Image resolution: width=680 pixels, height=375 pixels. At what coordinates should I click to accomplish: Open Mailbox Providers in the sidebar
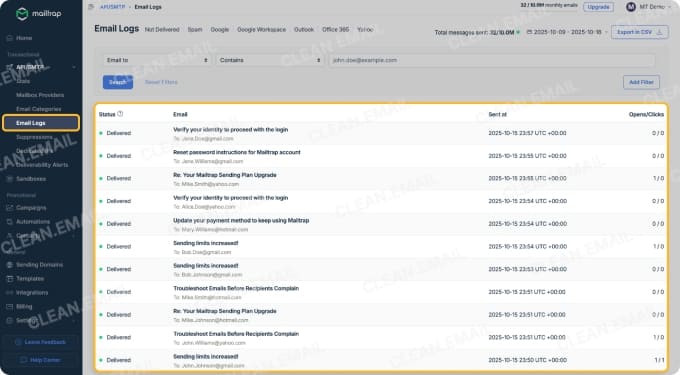[40, 95]
